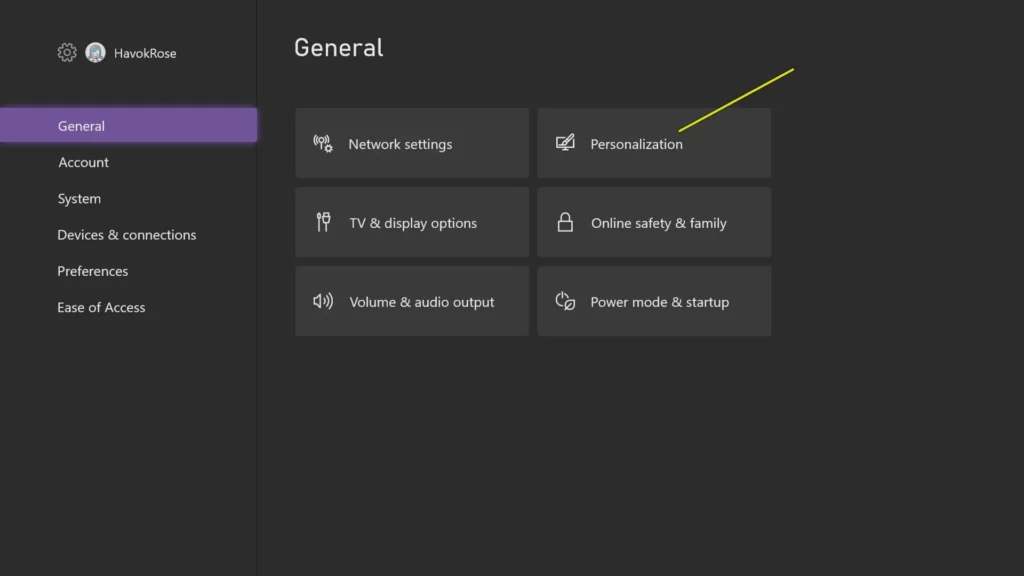
Task: Open TV & display options tile
Action: [x=412, y=222]
